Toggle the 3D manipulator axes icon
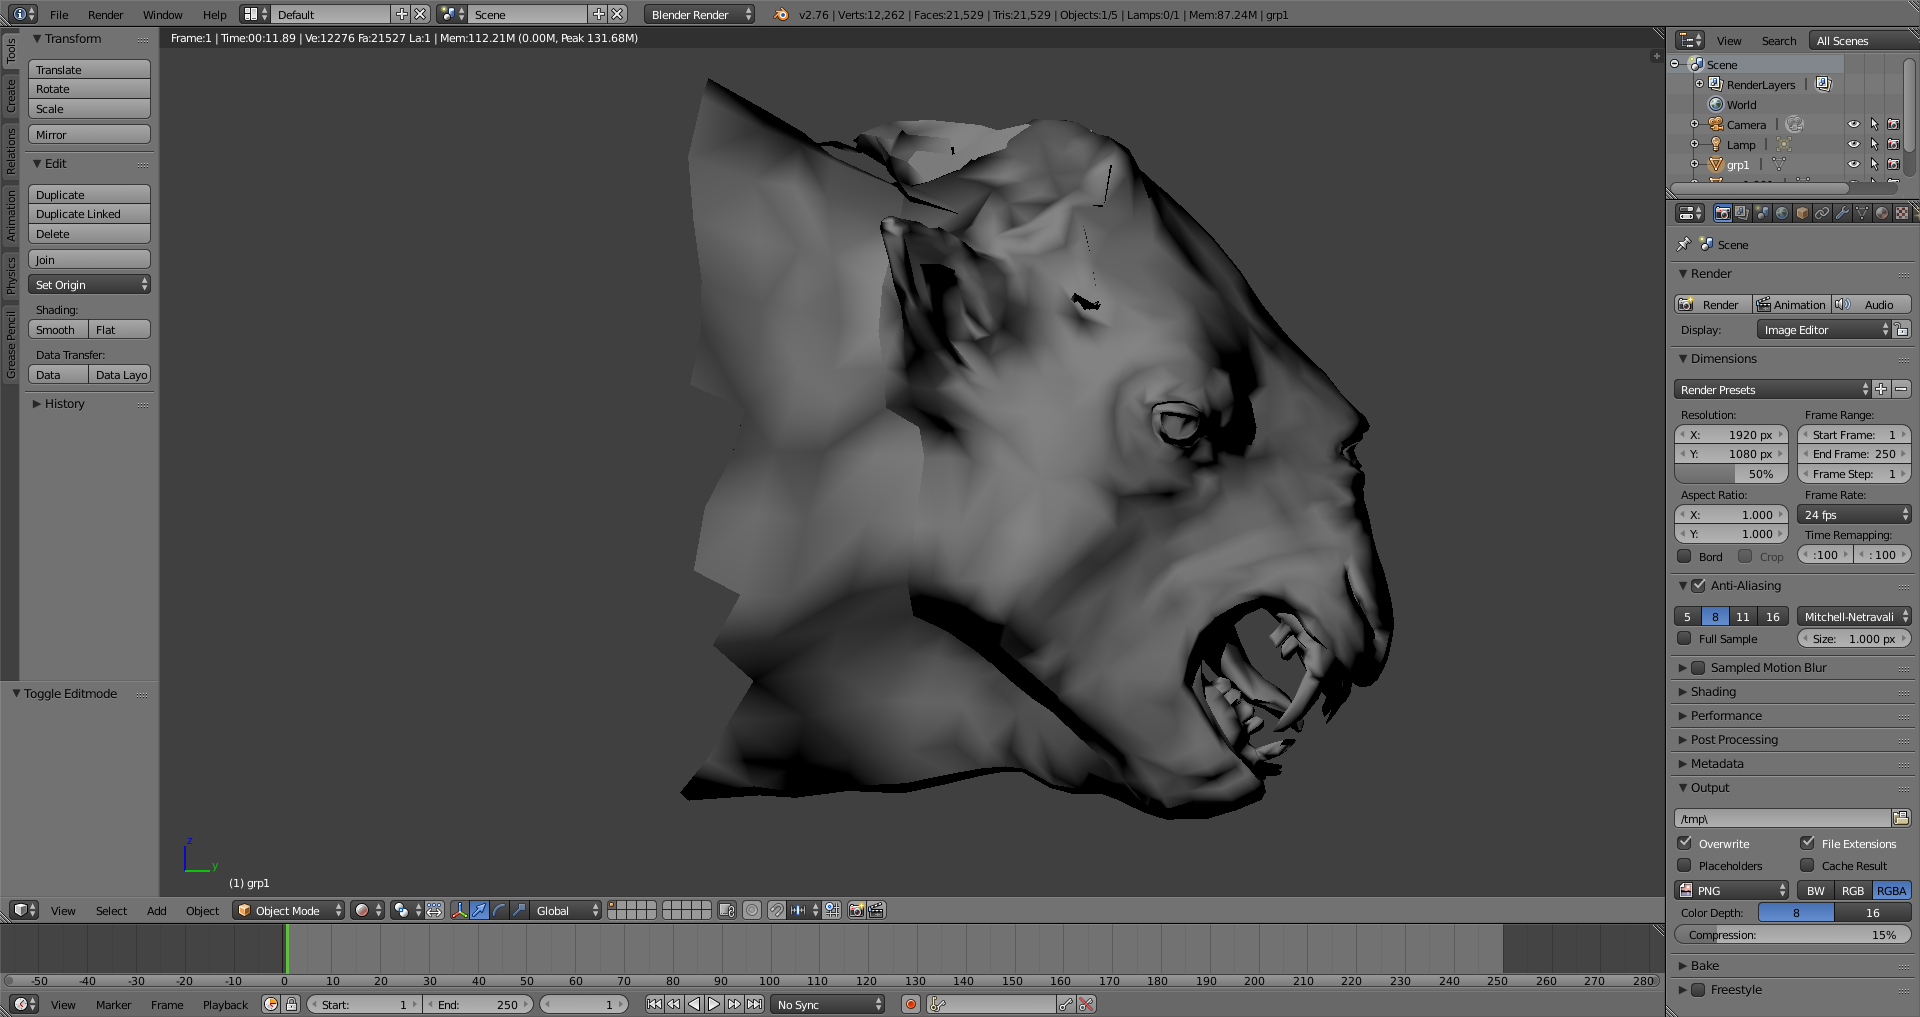Viewport: 1920px width, 1017px height. point(459,910)
